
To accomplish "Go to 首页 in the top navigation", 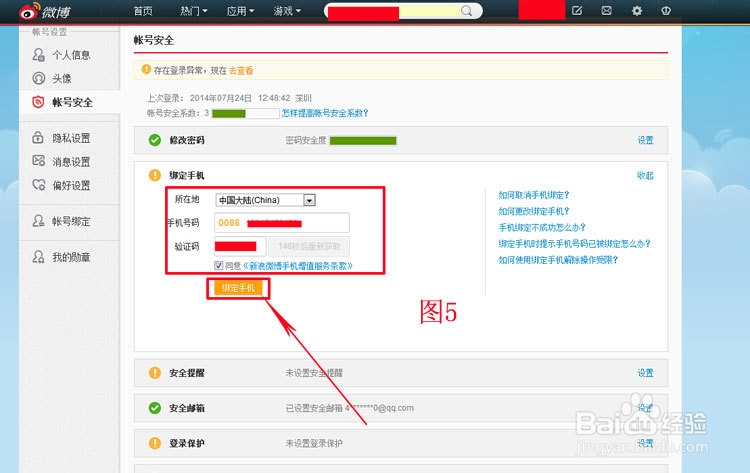I will (143, 11).
